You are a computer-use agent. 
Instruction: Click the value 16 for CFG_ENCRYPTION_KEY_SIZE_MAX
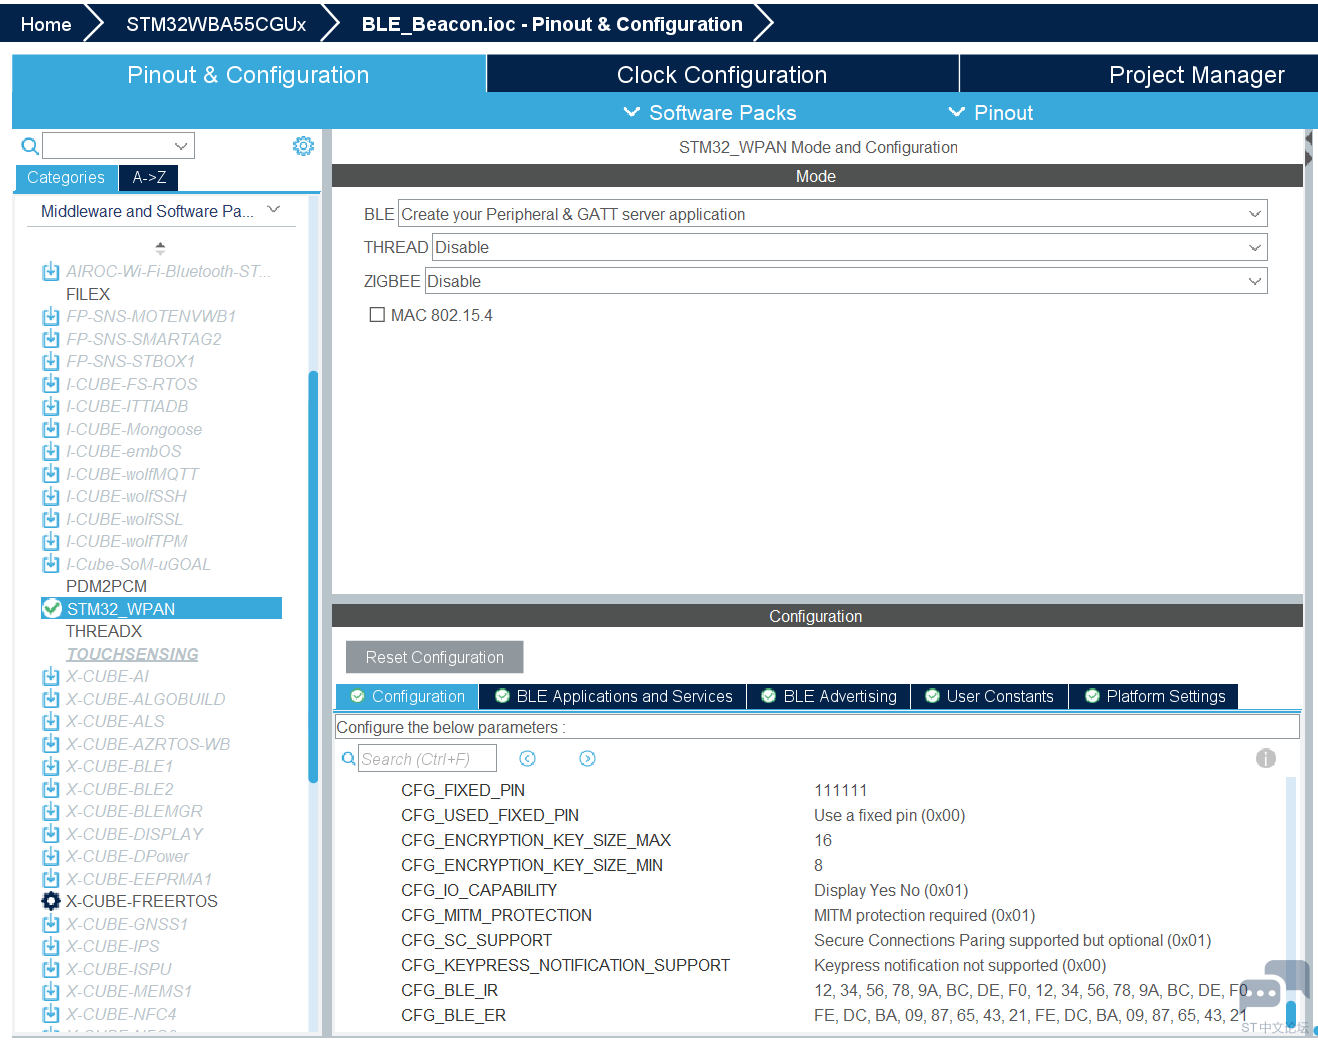pyautogui.click(x=823, y=840)
